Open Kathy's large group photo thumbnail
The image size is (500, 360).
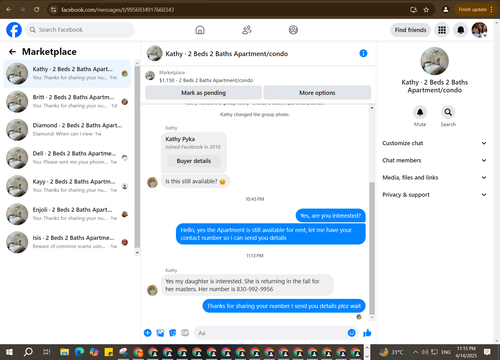coord(434,61)
